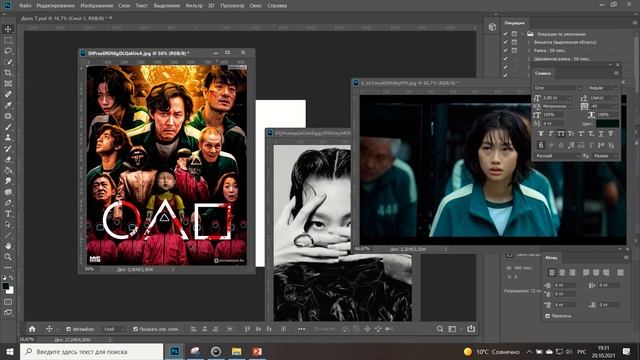Click the Home icon in options bar
This screenshot has height=360, width=640.
coord(32,329)
